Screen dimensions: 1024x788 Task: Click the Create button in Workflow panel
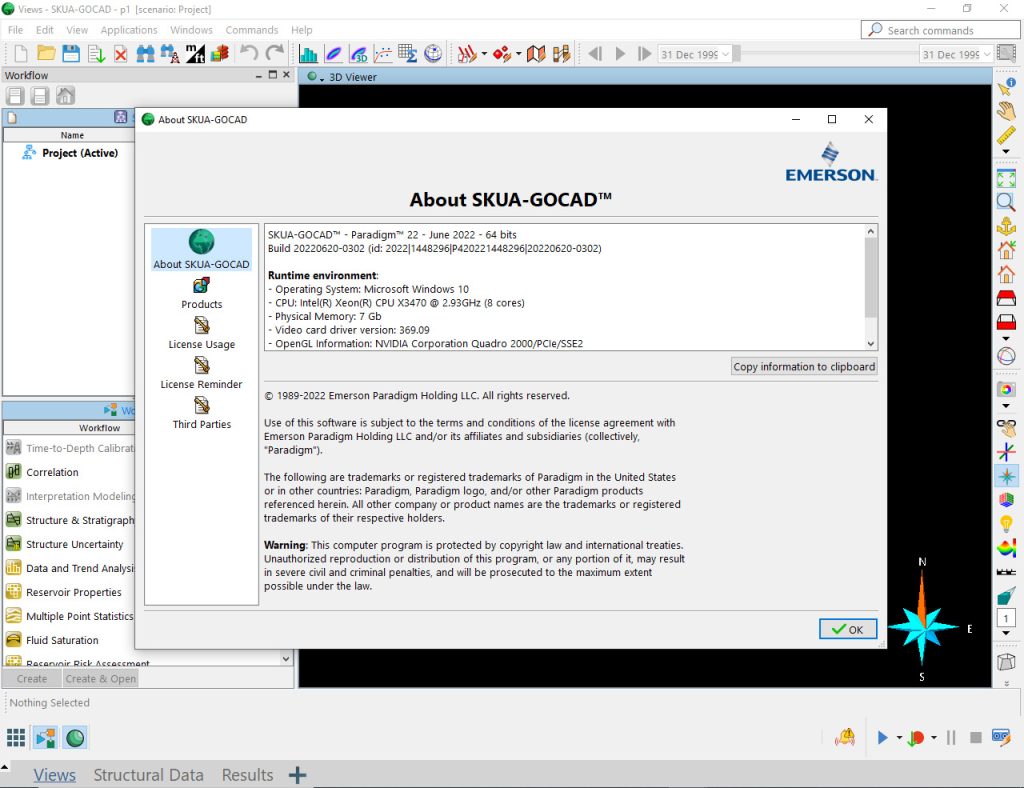[32, 679]
